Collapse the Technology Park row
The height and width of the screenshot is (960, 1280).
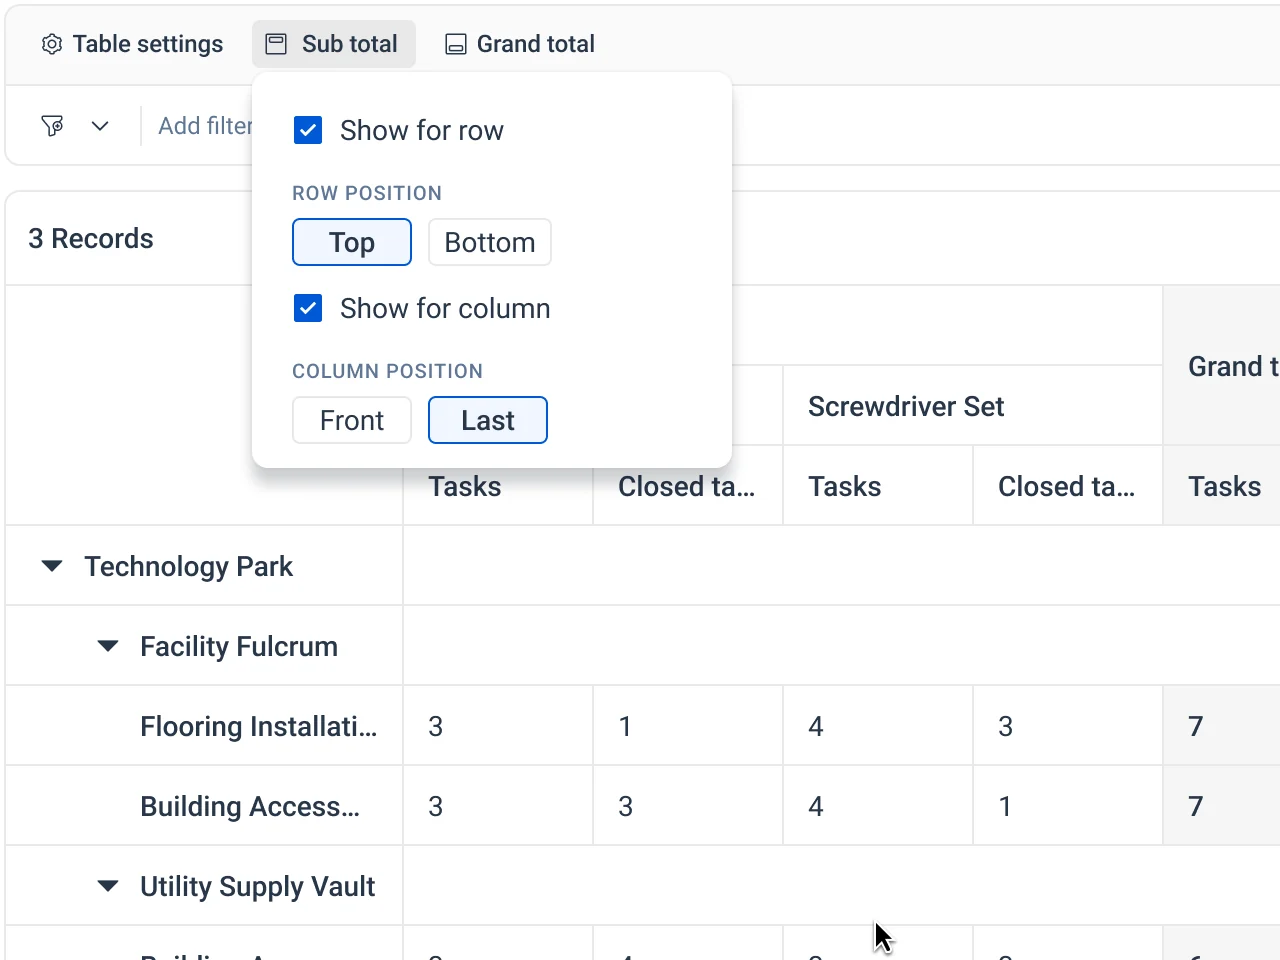pos(52,566)
